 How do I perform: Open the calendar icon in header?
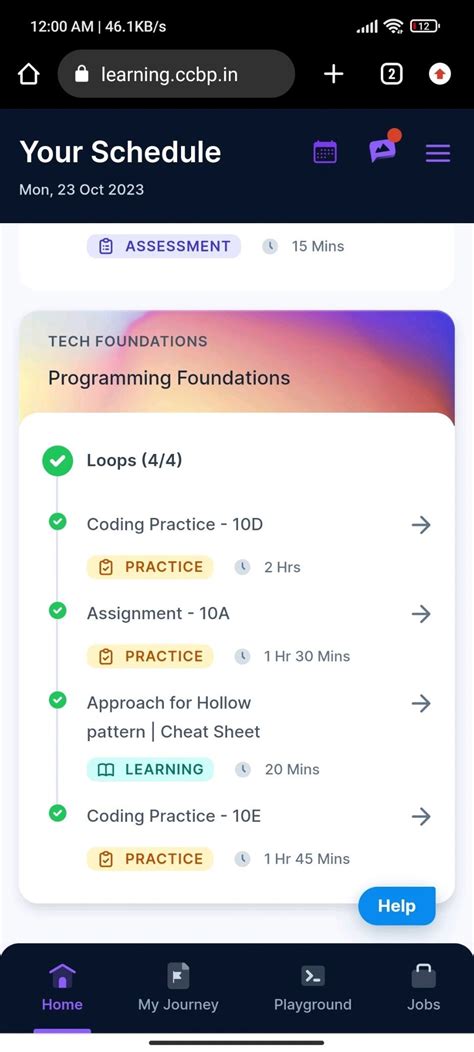[325, 152]
